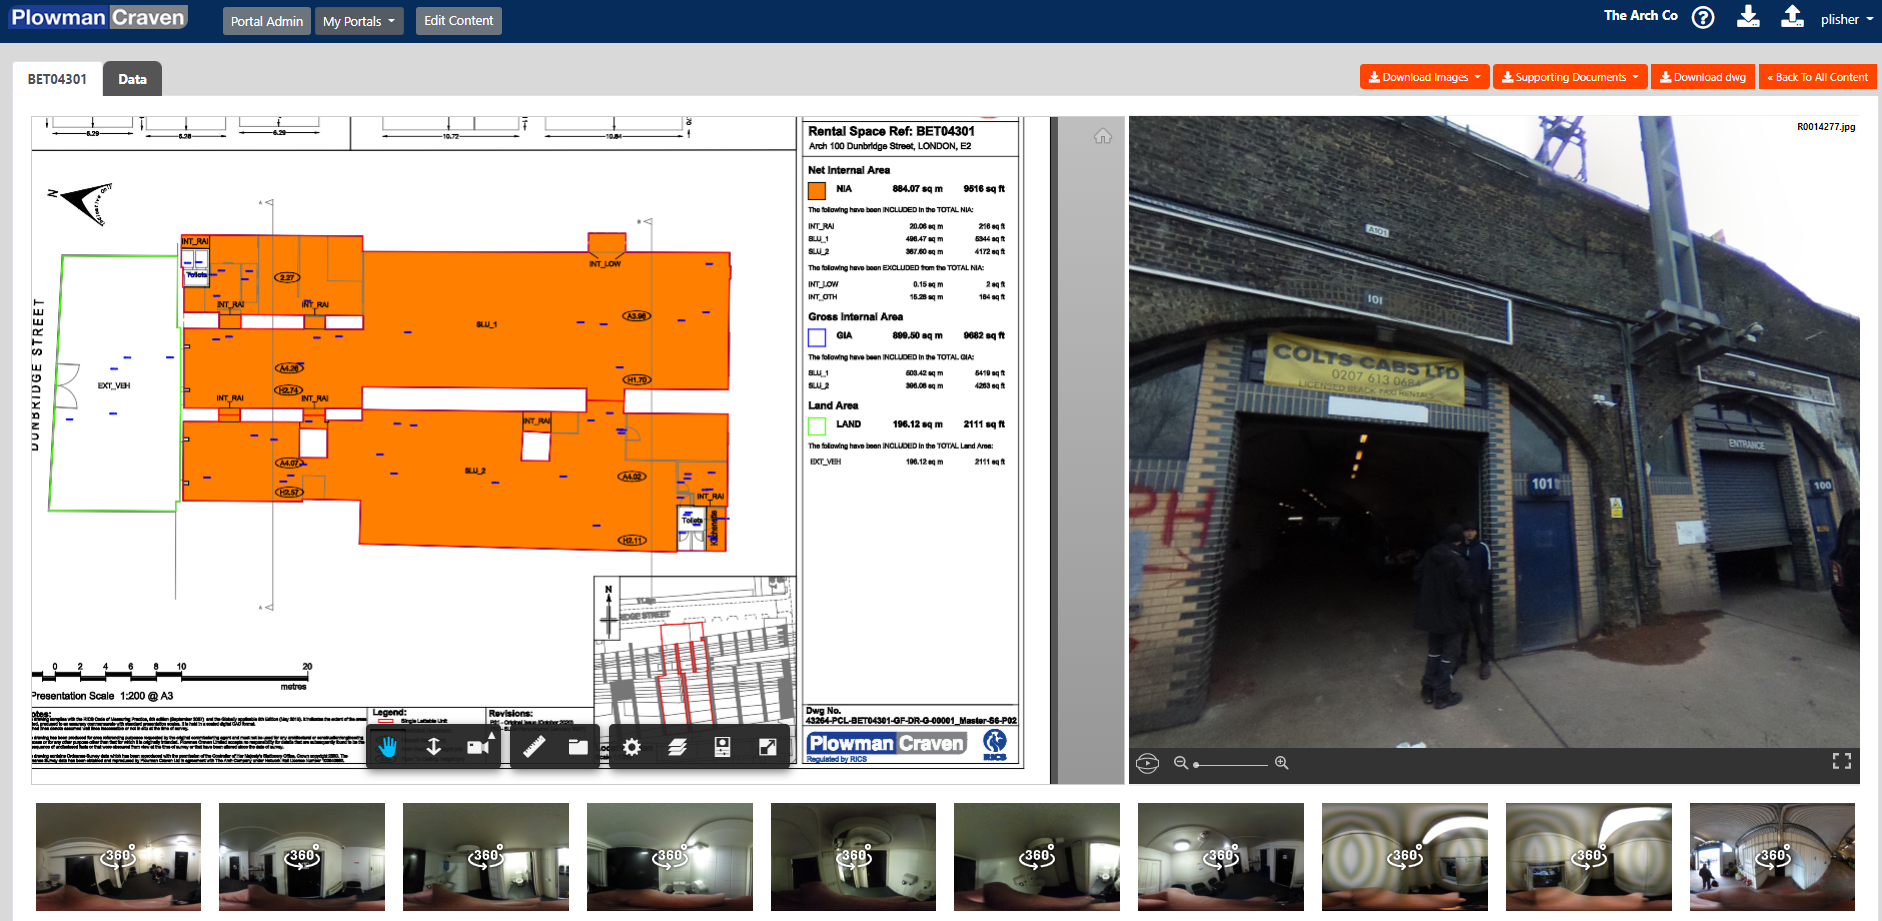Click the measure ruler tool

(534, 747)
